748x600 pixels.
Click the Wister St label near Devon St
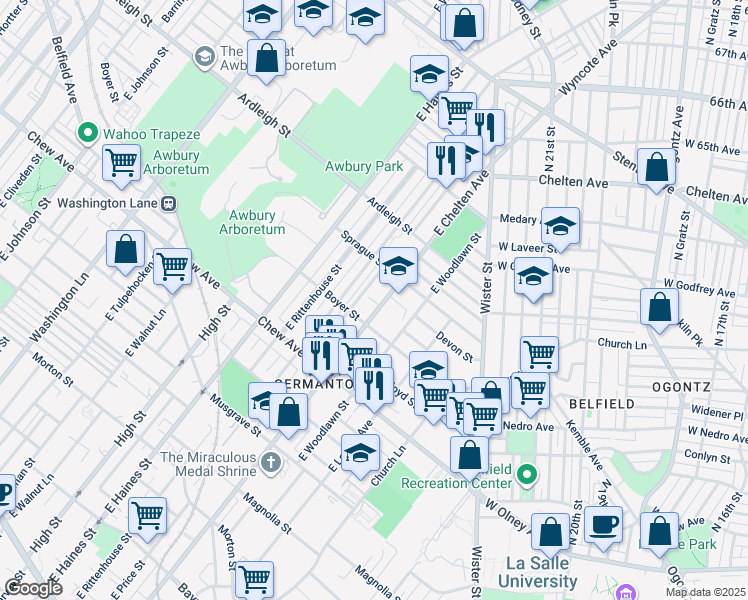tap(486, 288)
